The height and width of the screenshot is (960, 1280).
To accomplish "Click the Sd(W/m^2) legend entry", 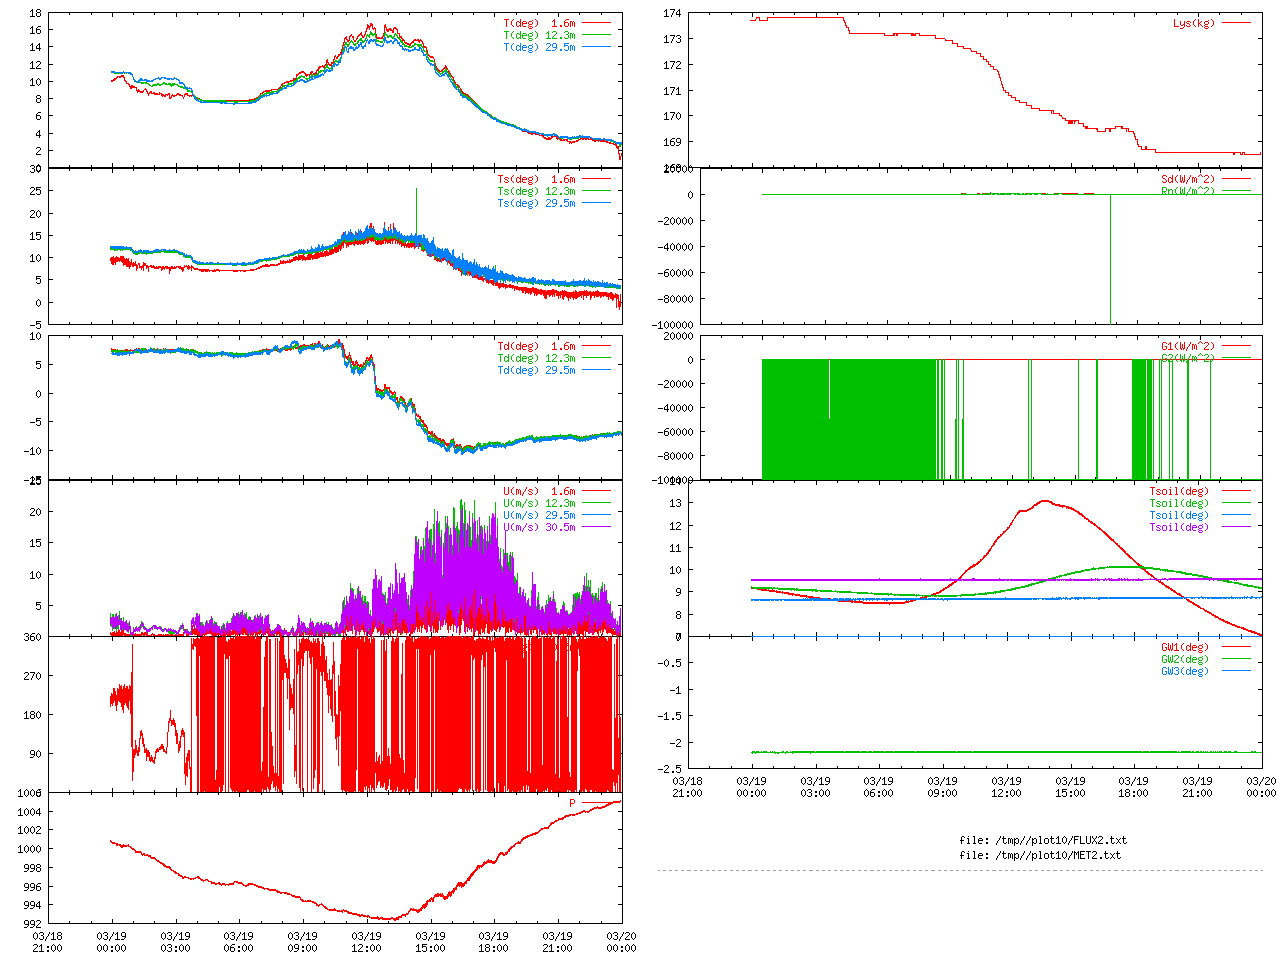I will pyautogui.click(x=1187, y=180).
